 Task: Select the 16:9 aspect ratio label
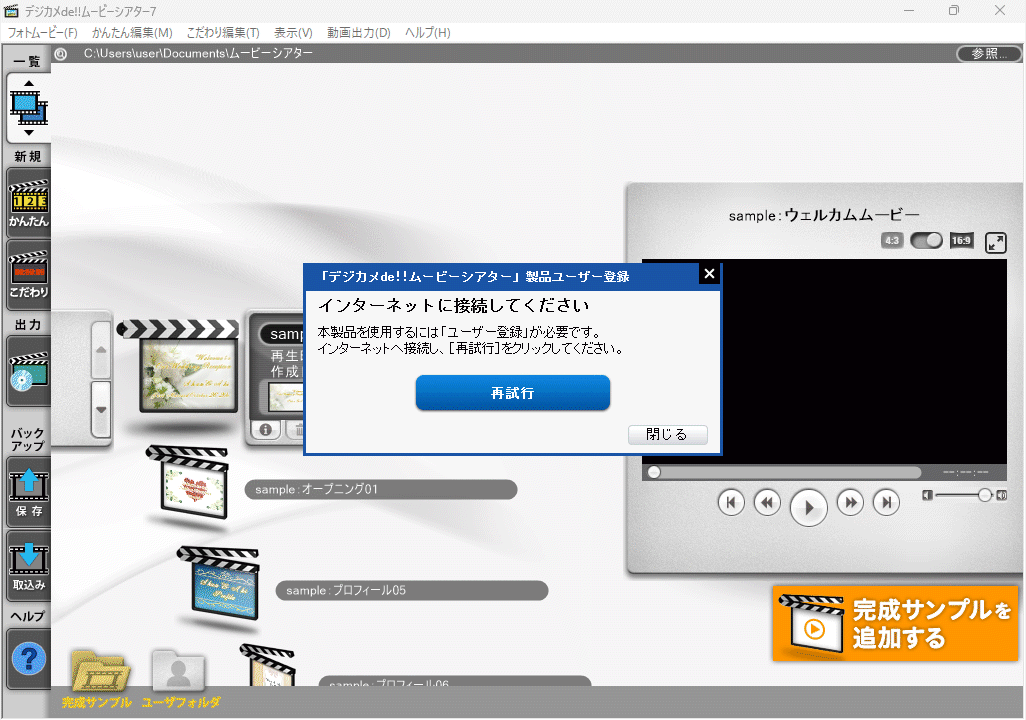coord(961,240)
